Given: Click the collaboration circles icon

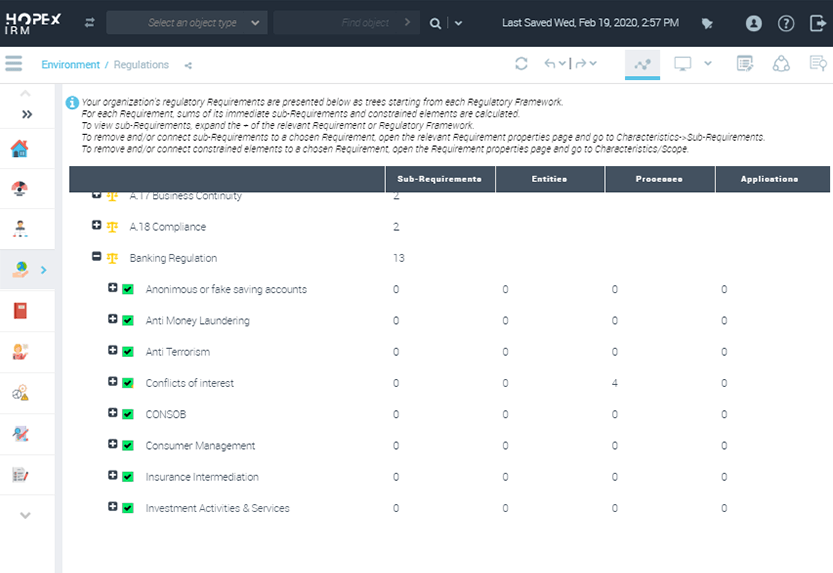Looking at the screenshot, I should 781,64.
